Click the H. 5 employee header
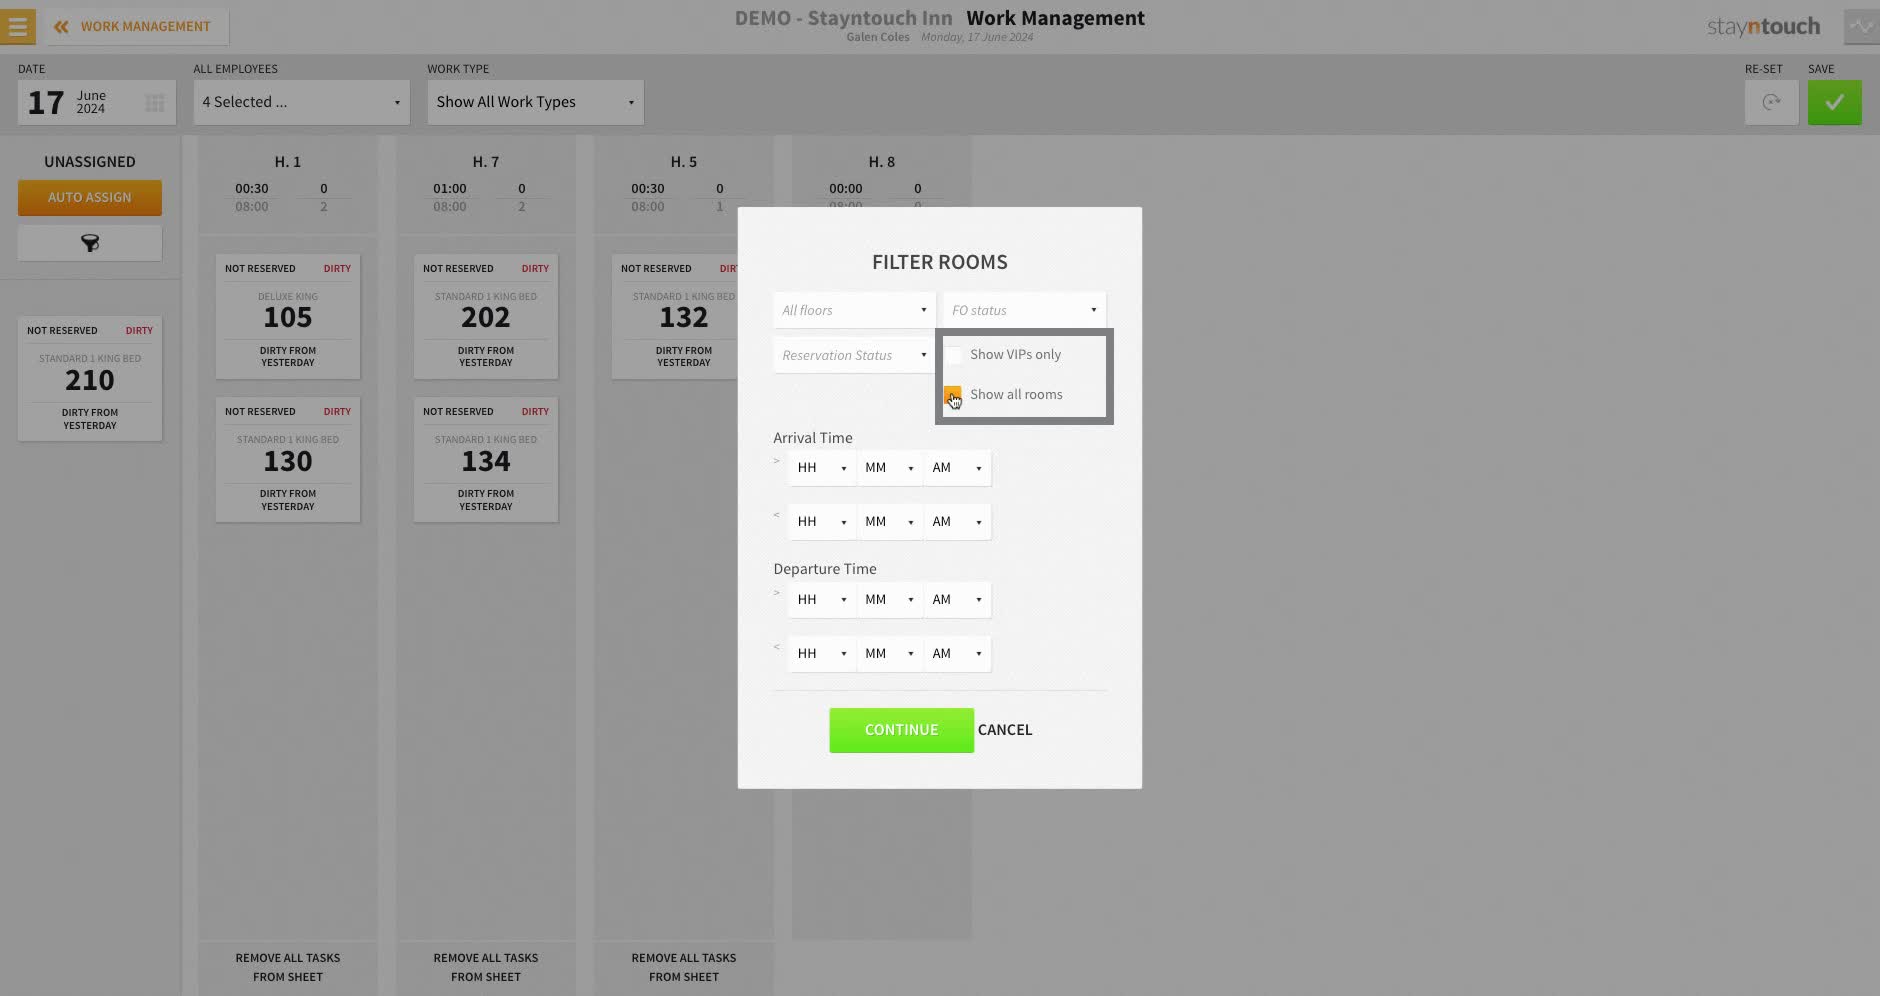Viewport: 1880px width, 996px height. (x=684, y=162)
